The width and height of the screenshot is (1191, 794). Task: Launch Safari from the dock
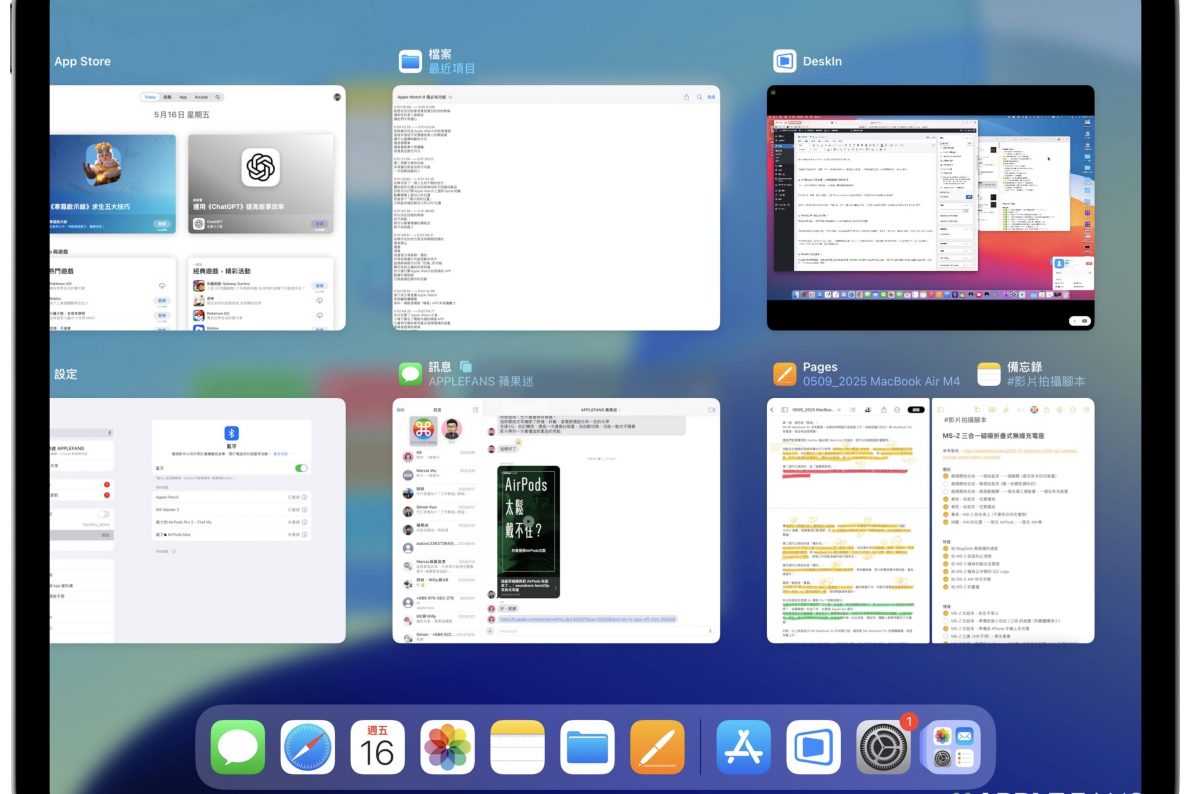(x=308, y=747)
